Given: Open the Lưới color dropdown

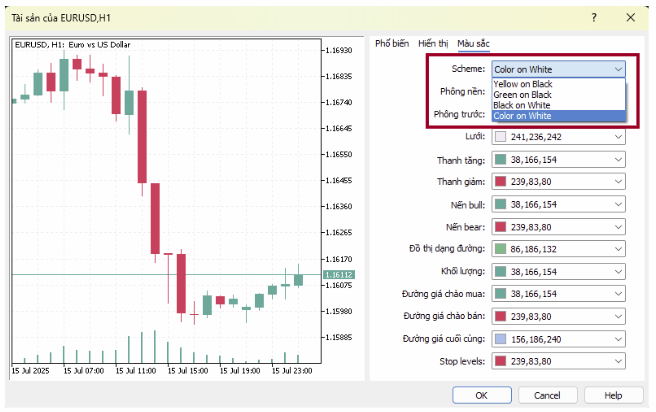Looking at the screenshot, I should tap(619, 137).
